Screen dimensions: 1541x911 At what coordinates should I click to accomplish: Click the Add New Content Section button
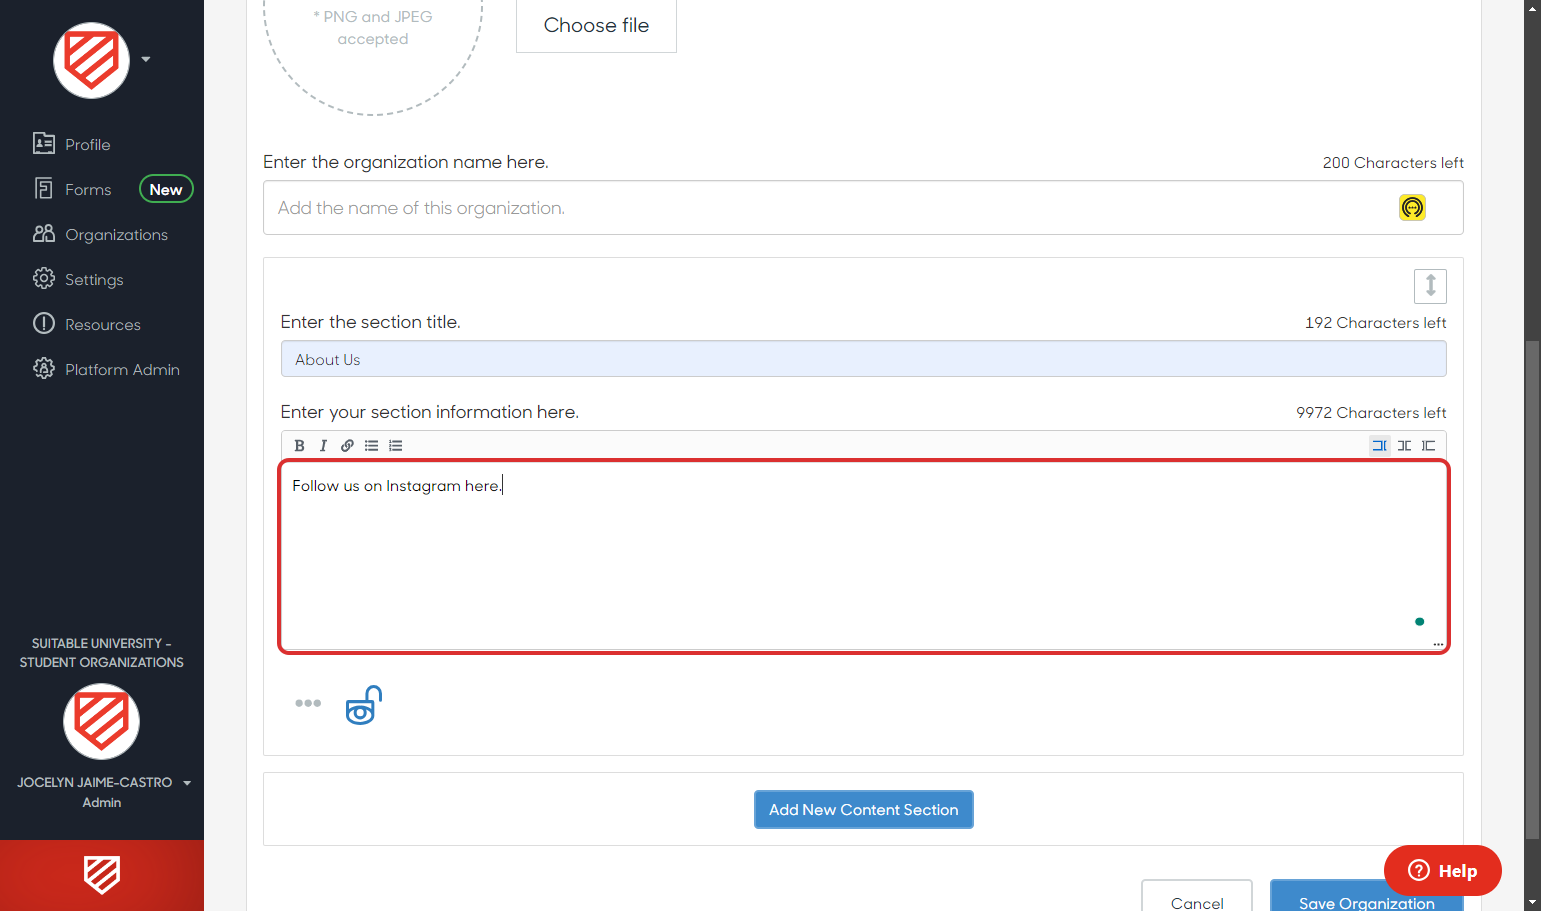[x=863, y=809]
